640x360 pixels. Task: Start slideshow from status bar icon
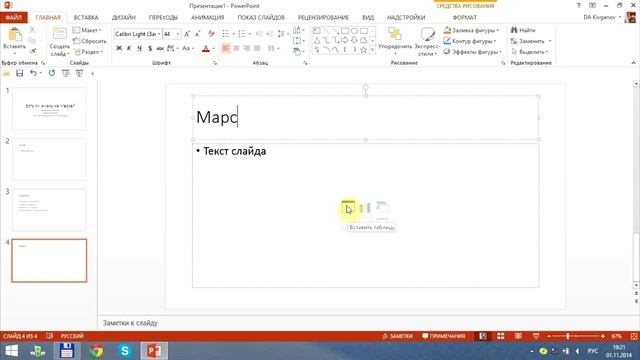[536, 336]
